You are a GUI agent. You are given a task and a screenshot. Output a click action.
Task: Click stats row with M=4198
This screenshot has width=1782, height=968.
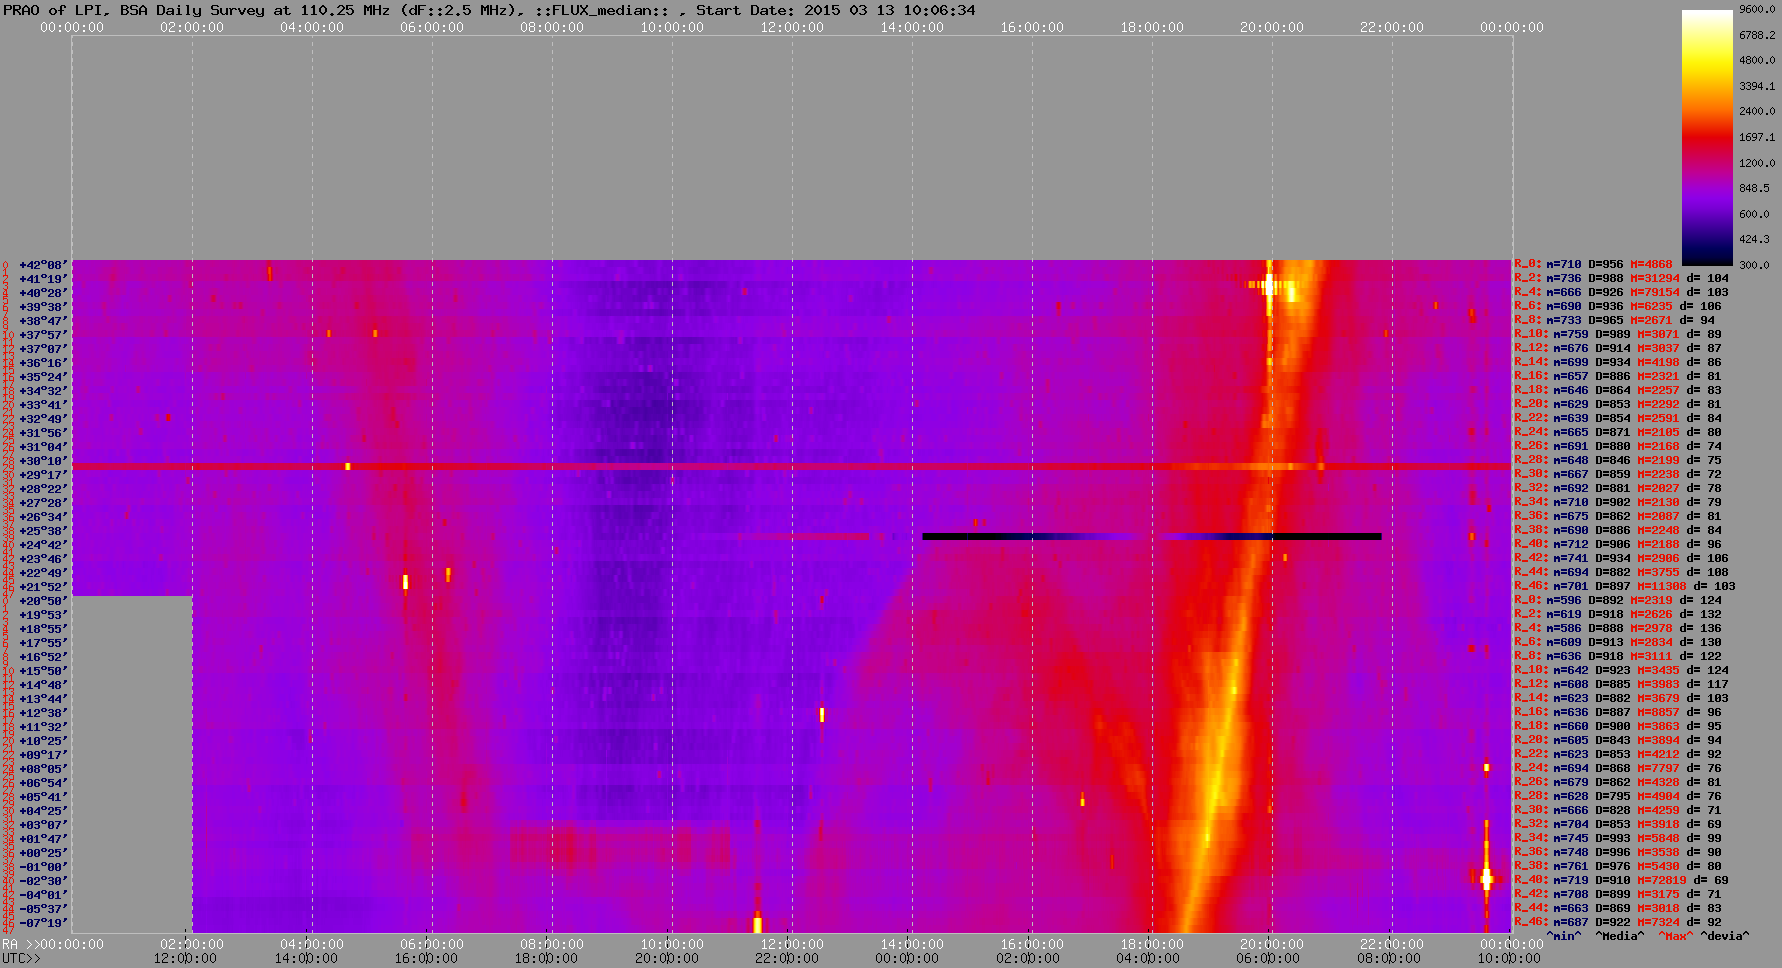(x=1618, y=363)
